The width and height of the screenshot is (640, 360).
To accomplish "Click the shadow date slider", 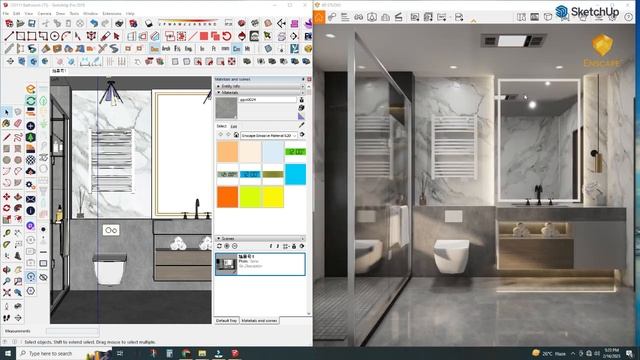I will [x=188, y=22].
